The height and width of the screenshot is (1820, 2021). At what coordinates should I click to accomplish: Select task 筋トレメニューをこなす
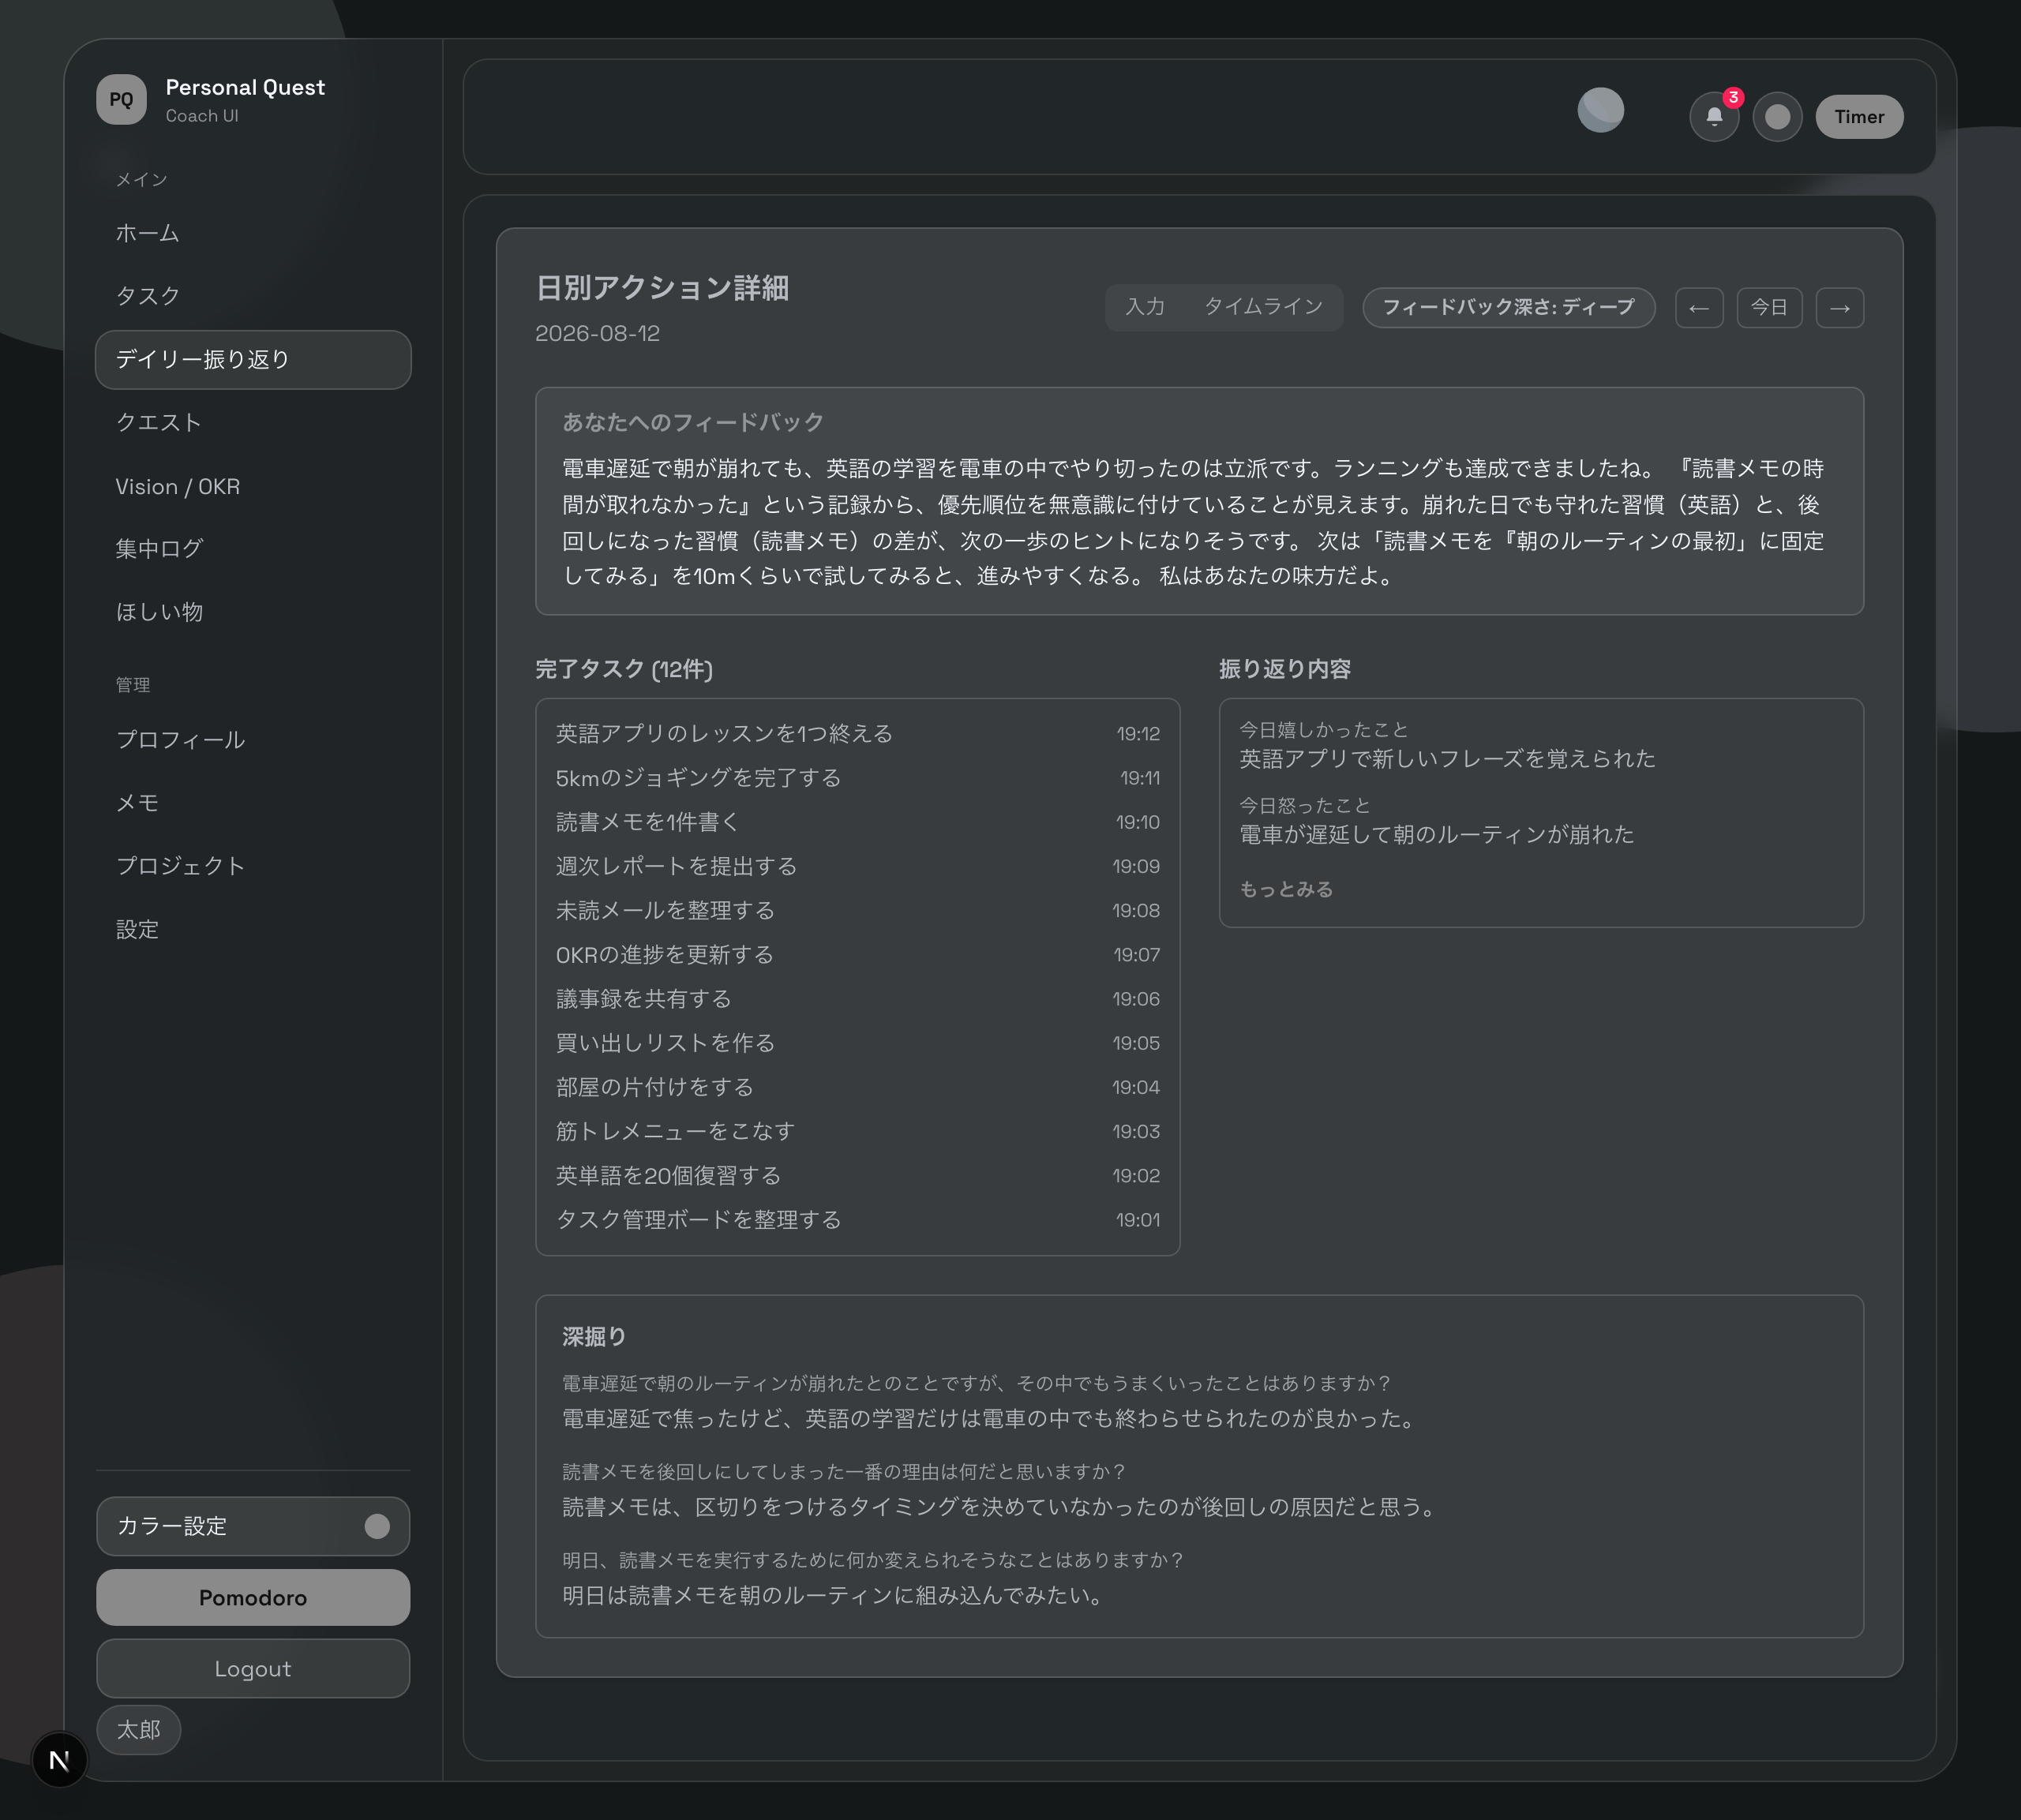(857, 1131)
